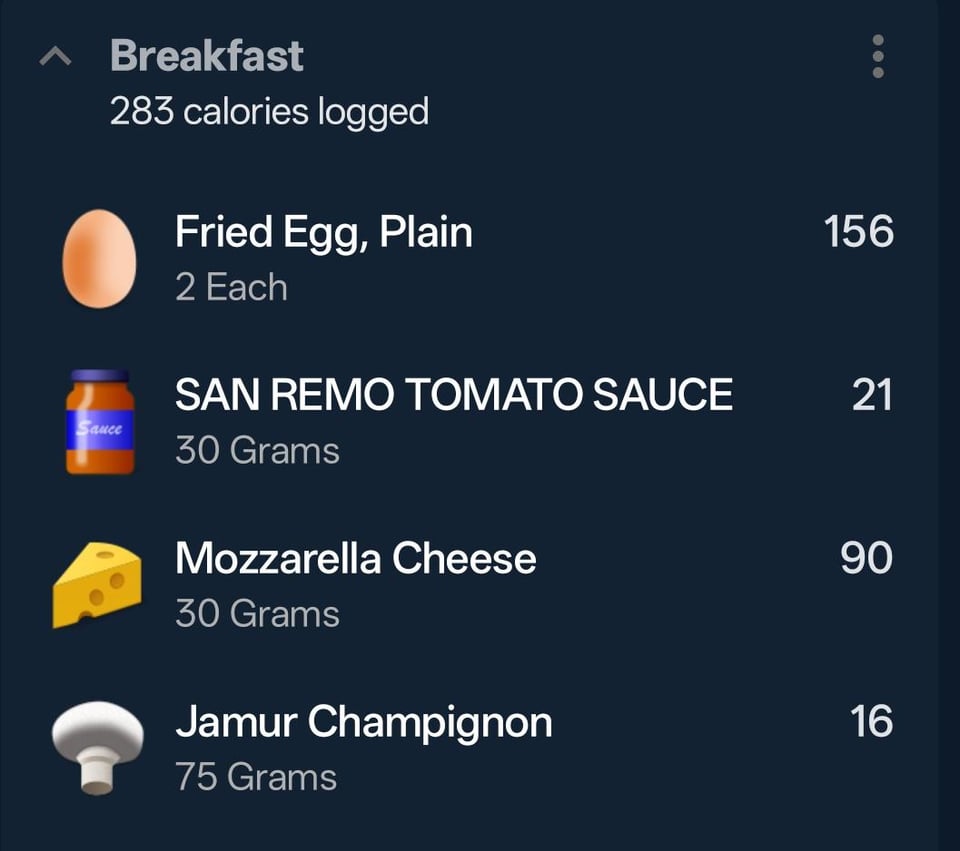Click the Breakfast header title
960x851 pixels.
207,56
